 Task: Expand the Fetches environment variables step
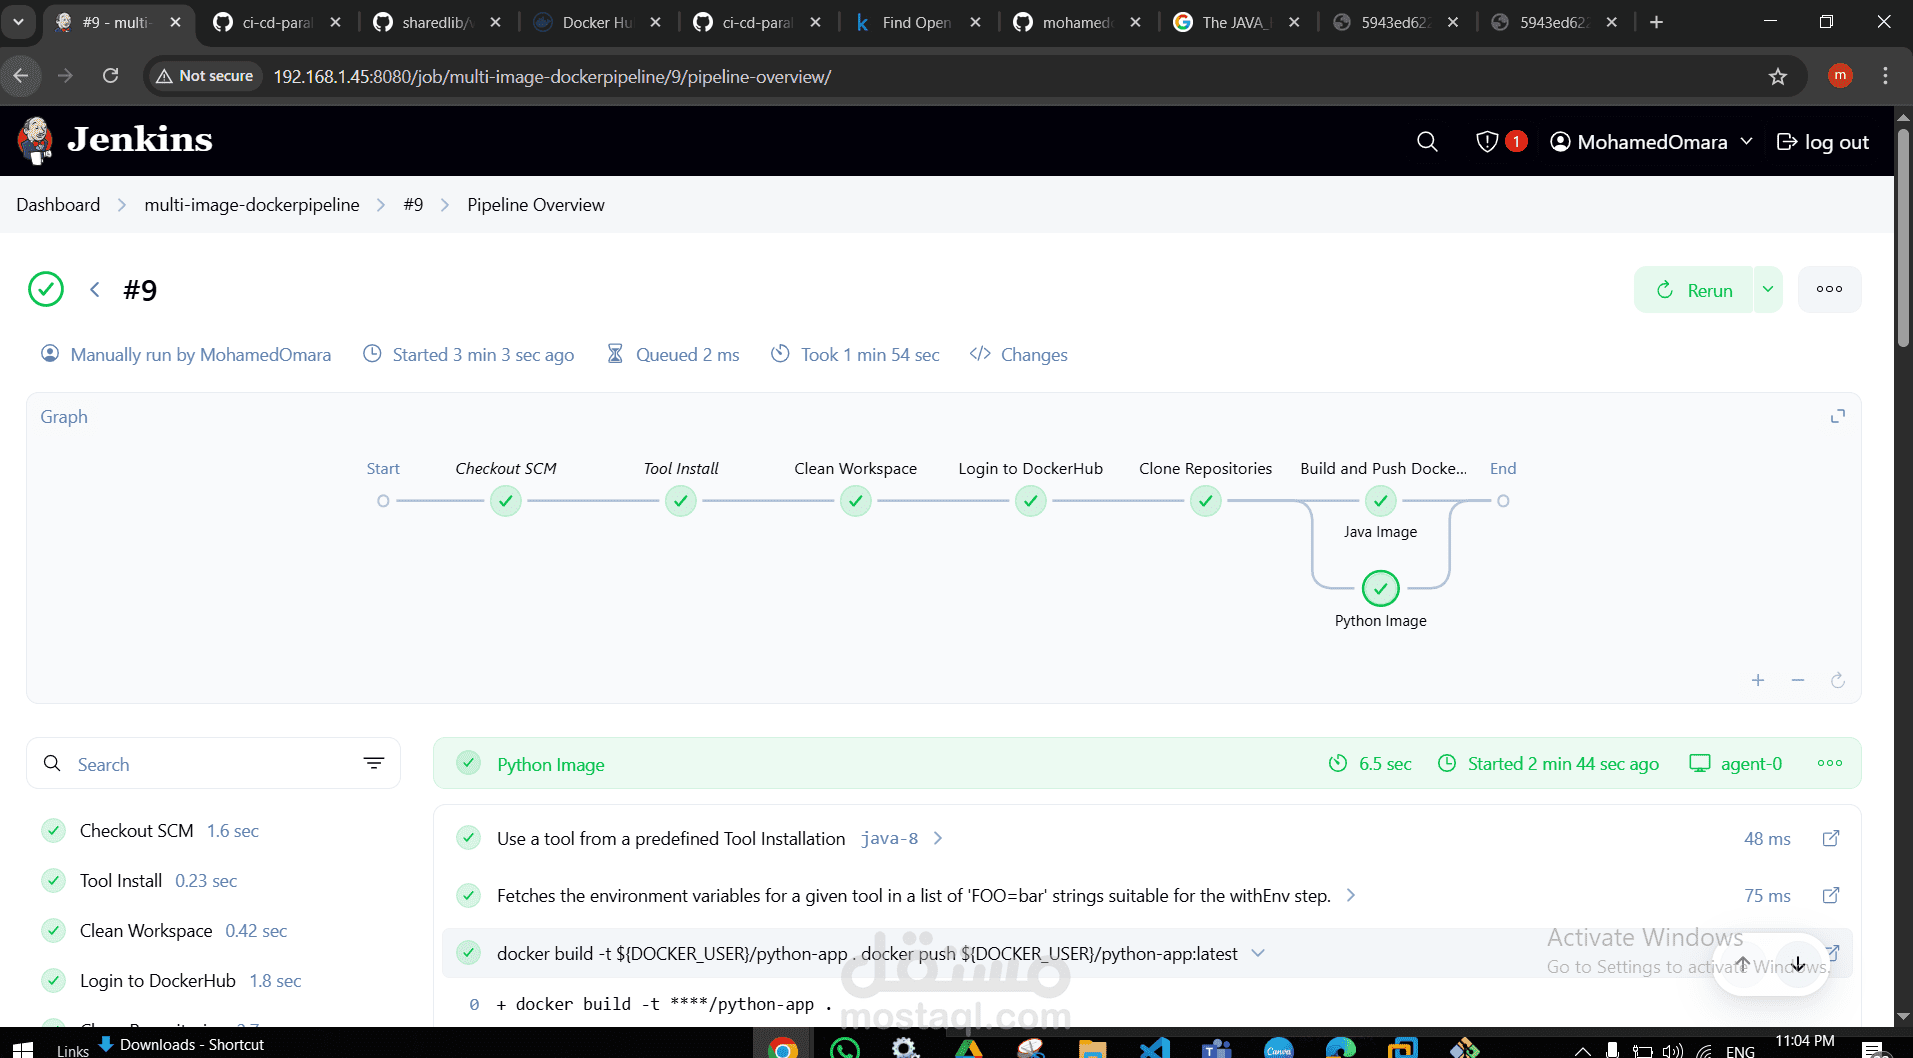click(x=1351, y=895)
